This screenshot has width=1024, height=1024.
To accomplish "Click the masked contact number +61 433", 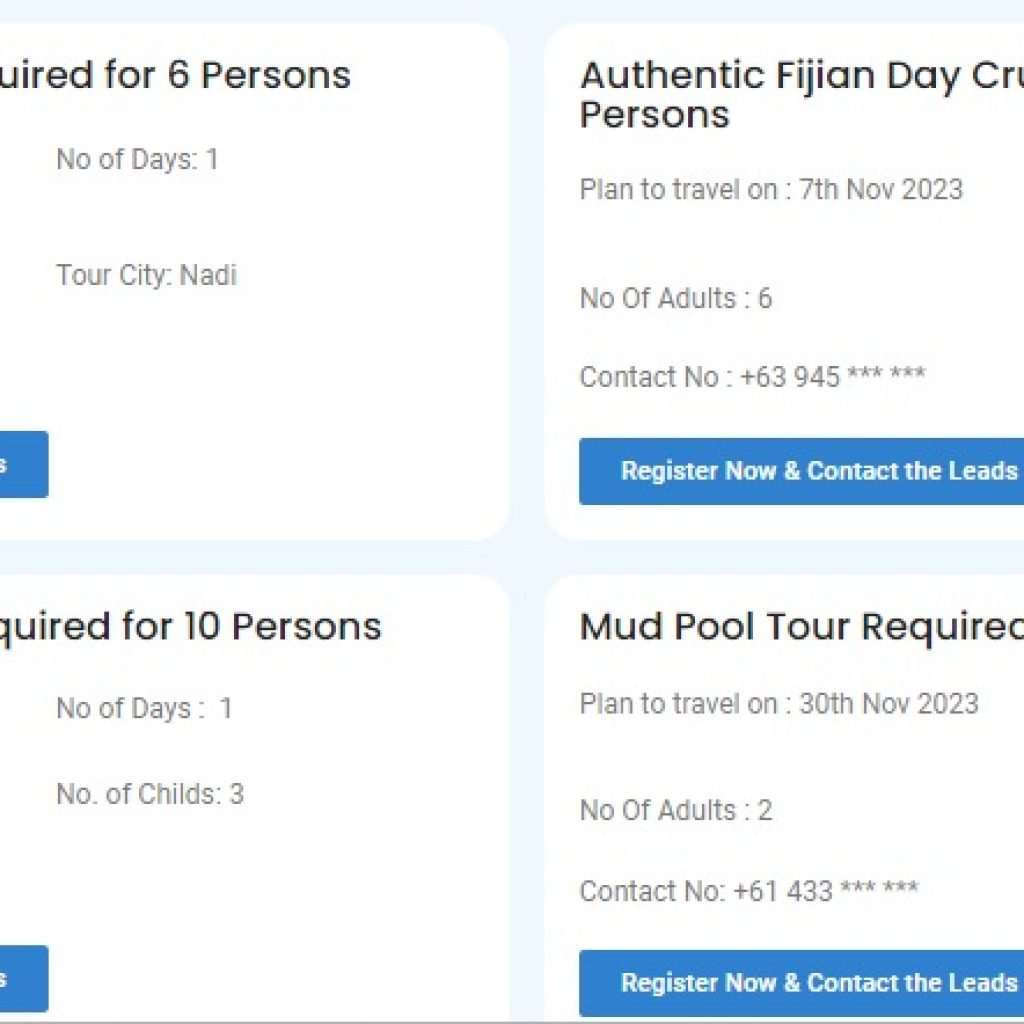I will tap(748, 890).
